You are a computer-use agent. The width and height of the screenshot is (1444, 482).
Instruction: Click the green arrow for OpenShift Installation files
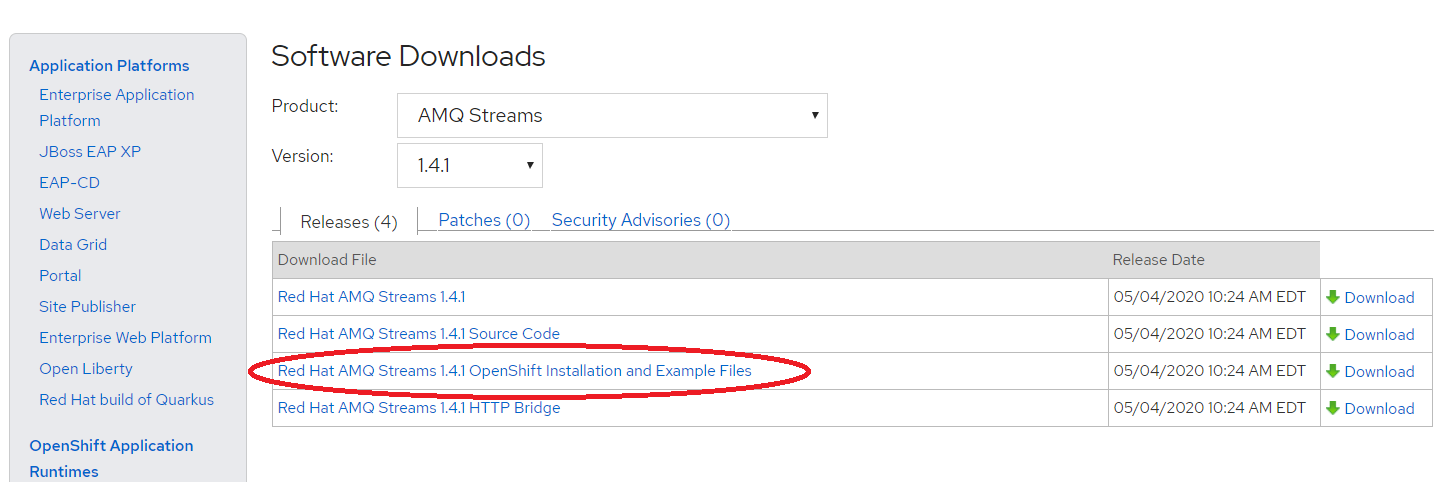1332,371
